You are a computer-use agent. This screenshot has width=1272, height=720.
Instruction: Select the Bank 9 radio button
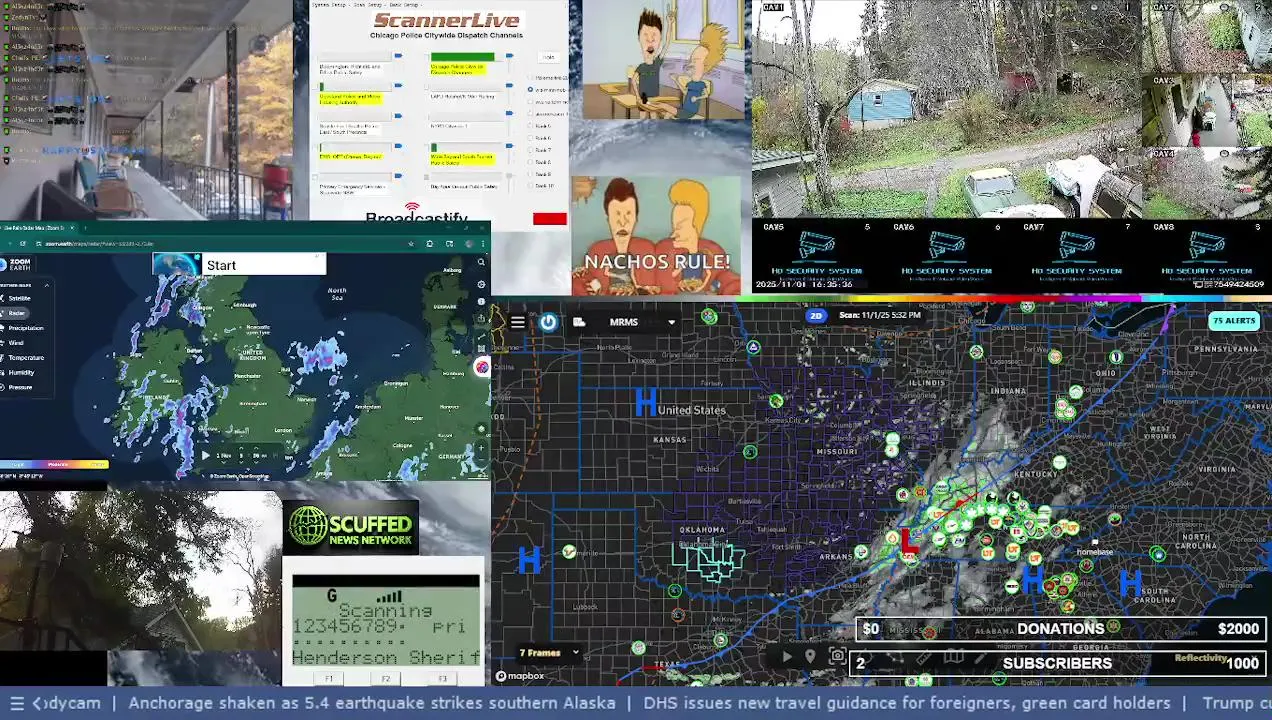(530, 174)
